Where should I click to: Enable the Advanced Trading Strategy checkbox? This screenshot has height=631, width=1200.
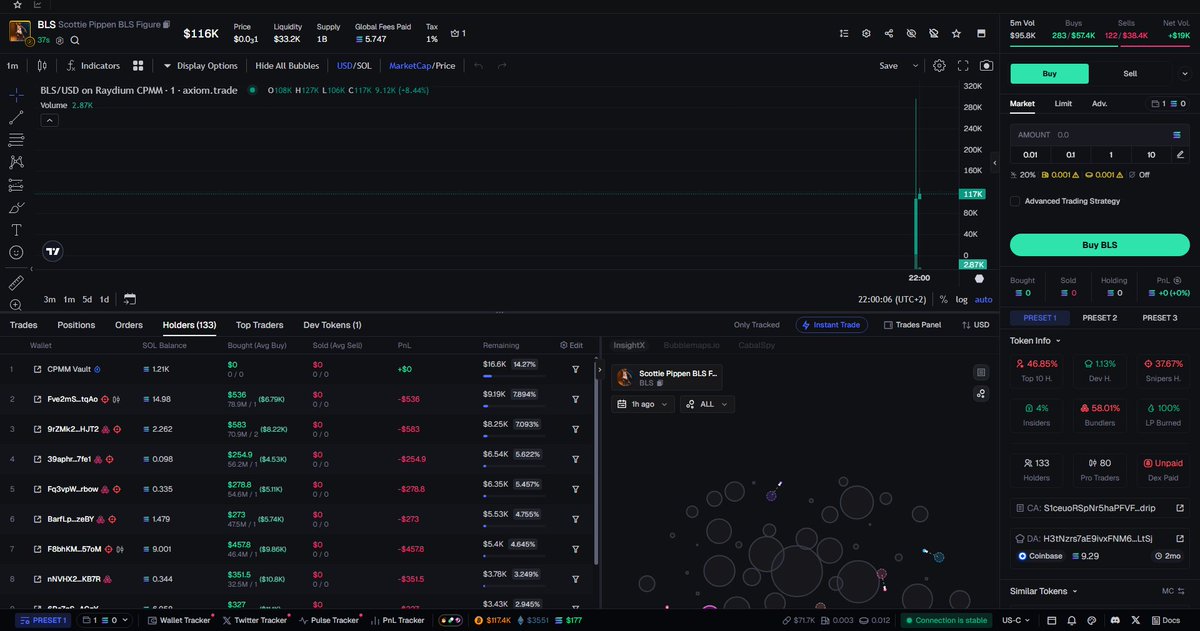click(1015, 201)
